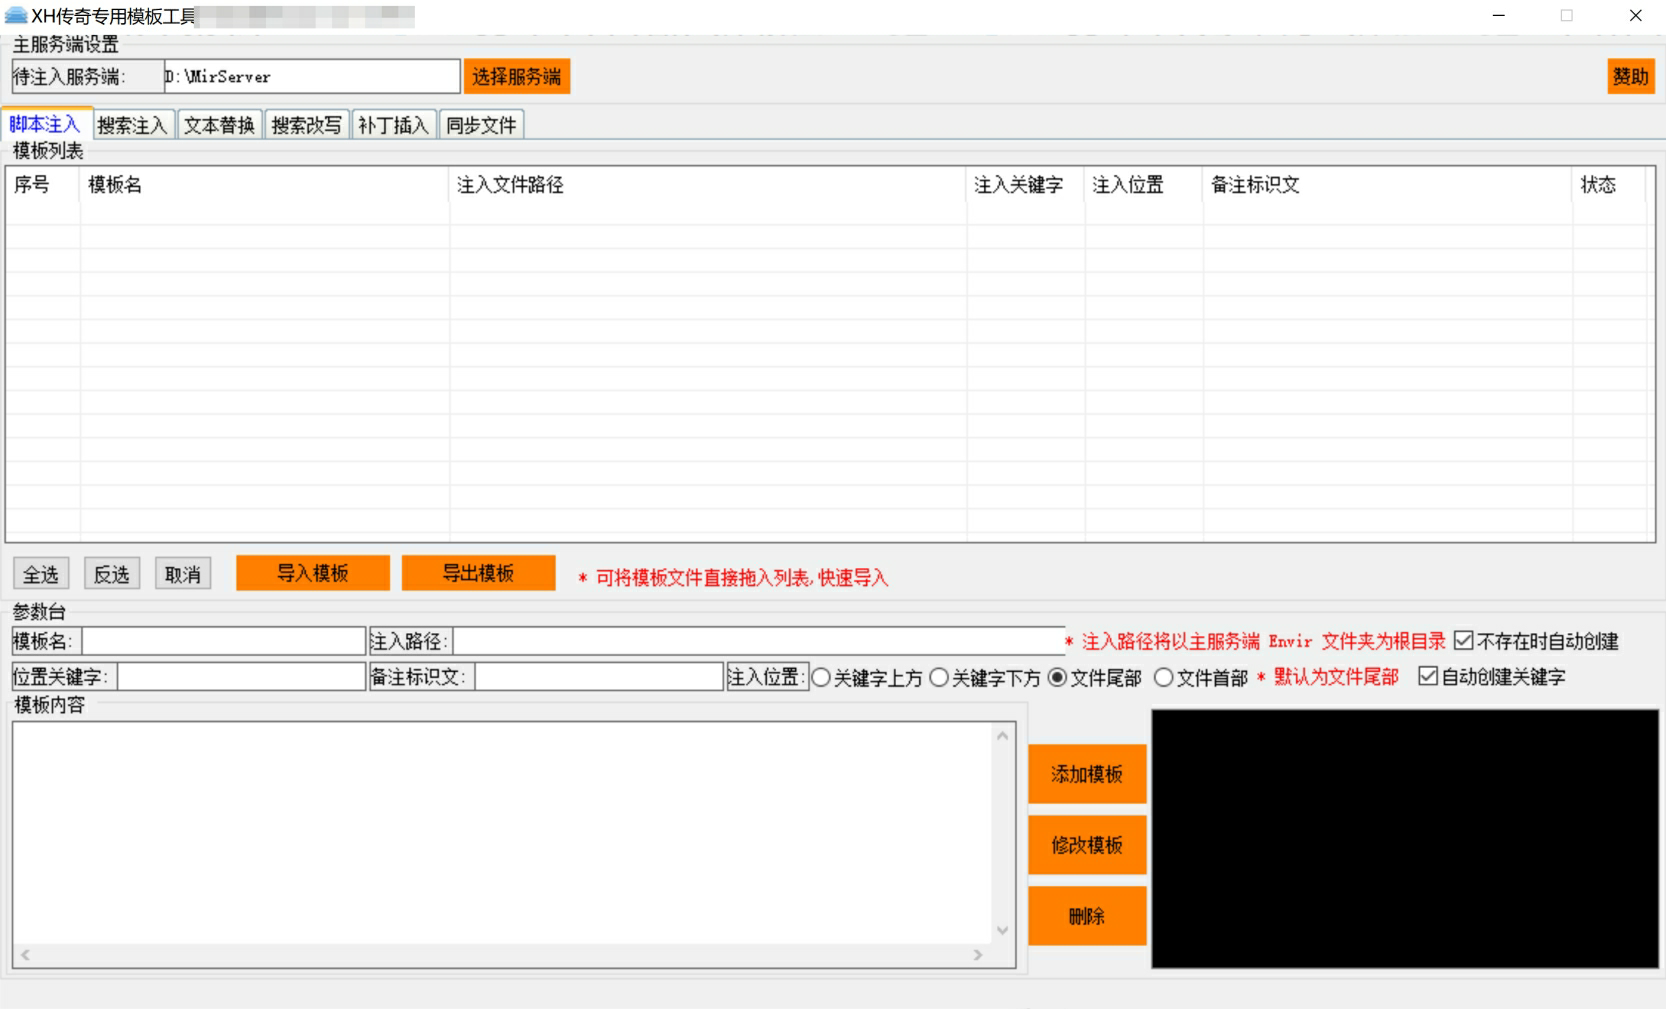Edit the 待注入服务端 path field

coord(311,76)
